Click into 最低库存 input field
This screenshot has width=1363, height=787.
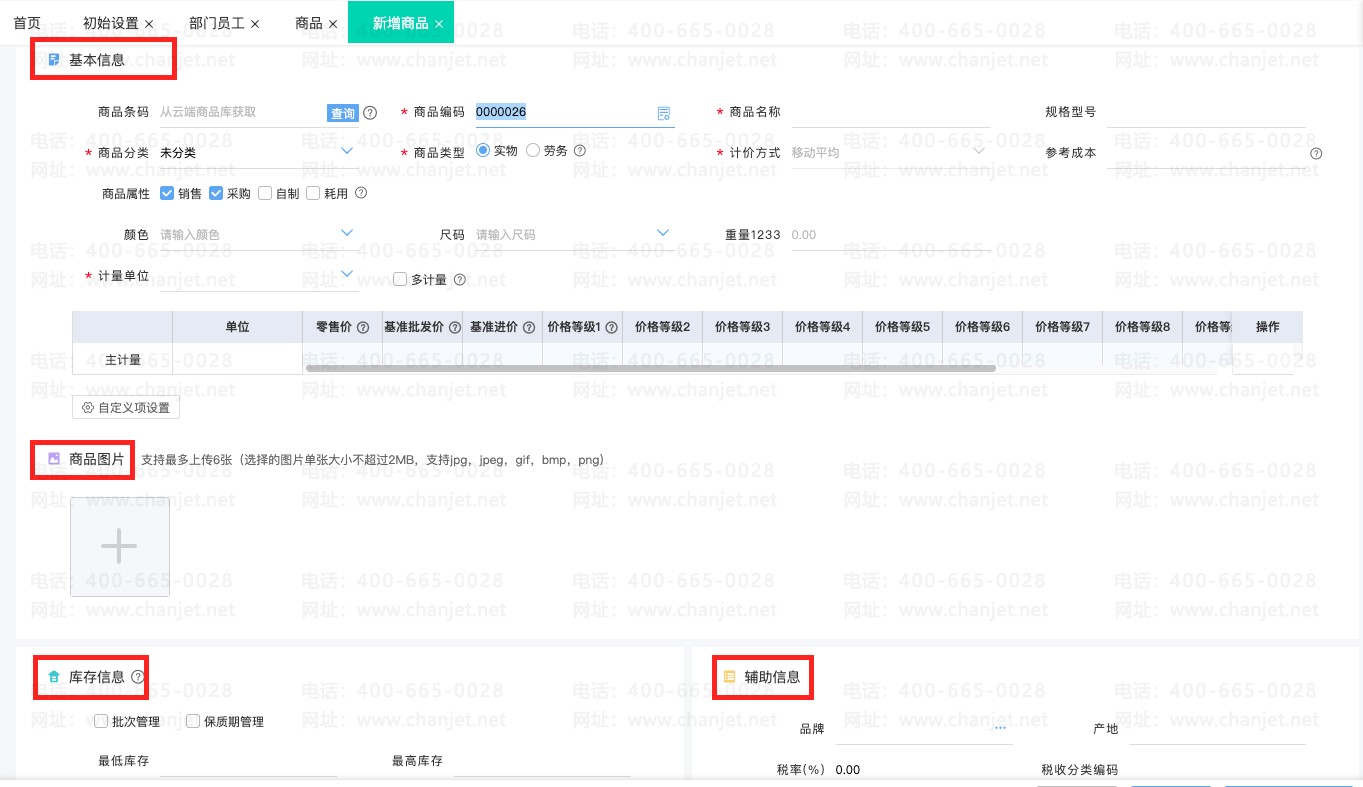(x=248, y=761)
